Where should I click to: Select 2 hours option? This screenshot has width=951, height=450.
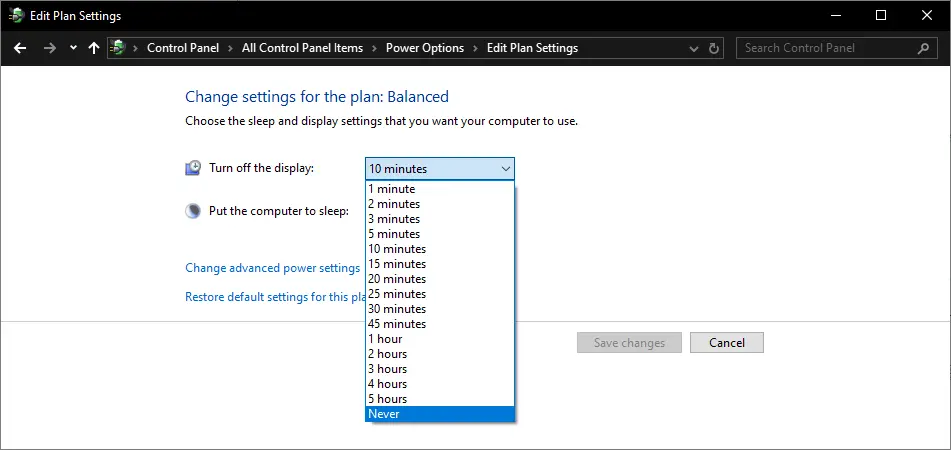click(440, 354)
